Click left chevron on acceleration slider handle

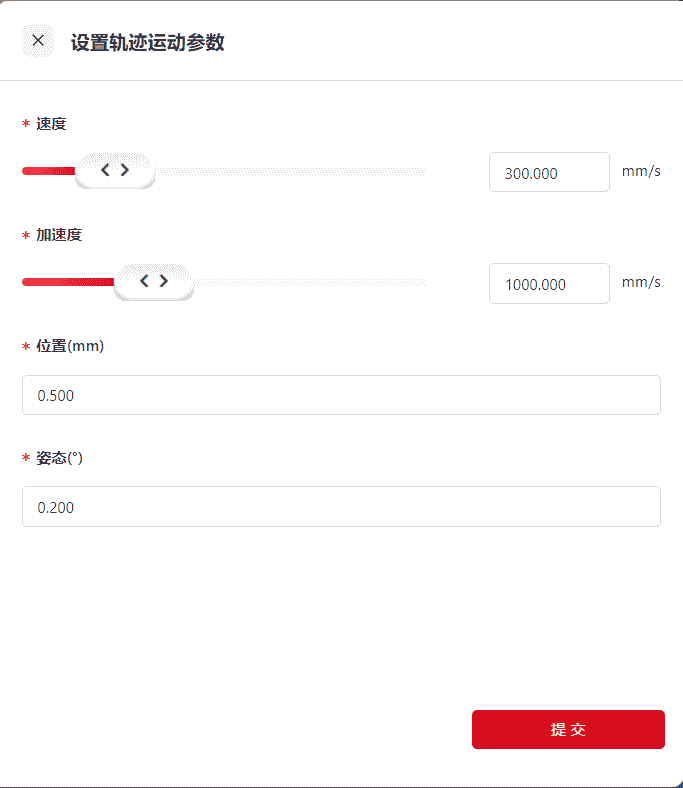[144, 281]
